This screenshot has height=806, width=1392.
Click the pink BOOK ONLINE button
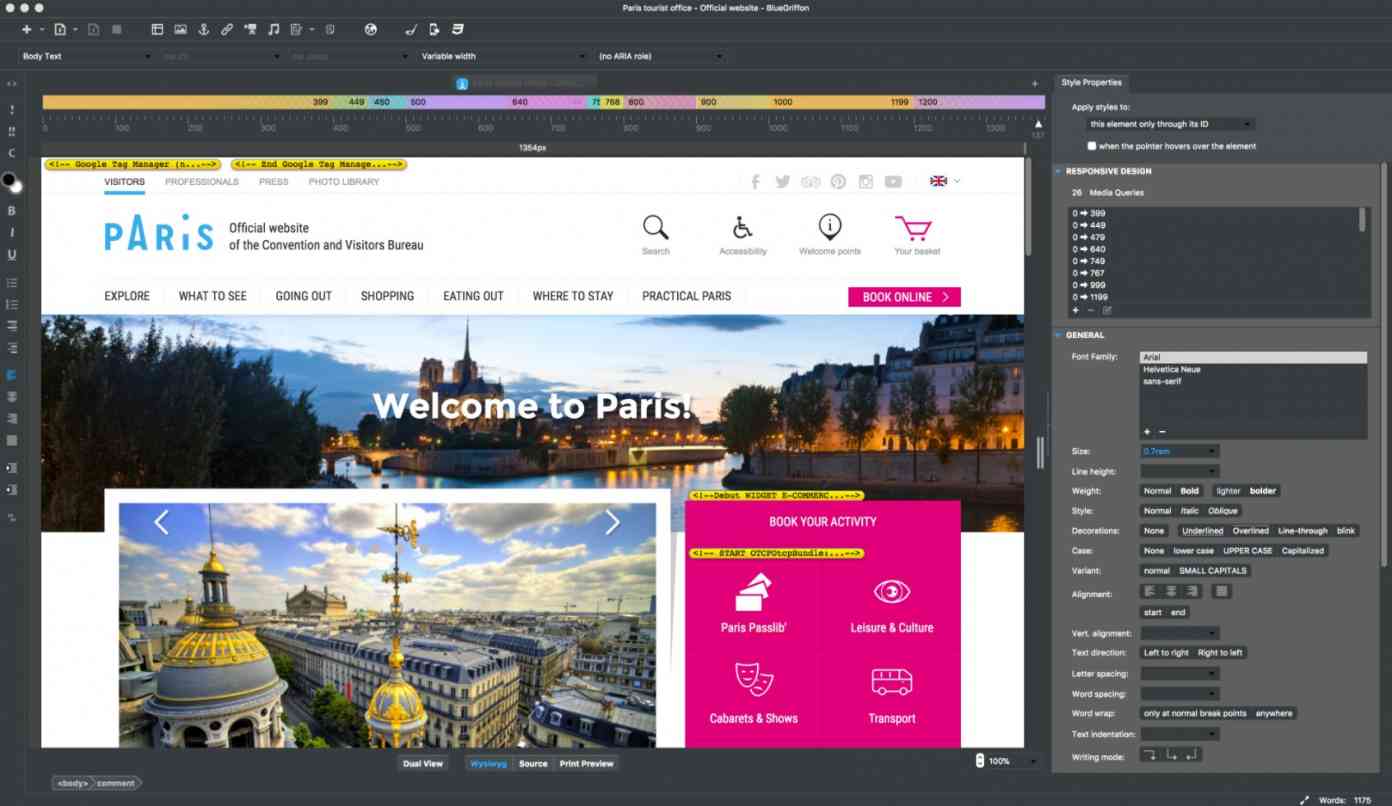pyautogui.click(x=903, y=297)
